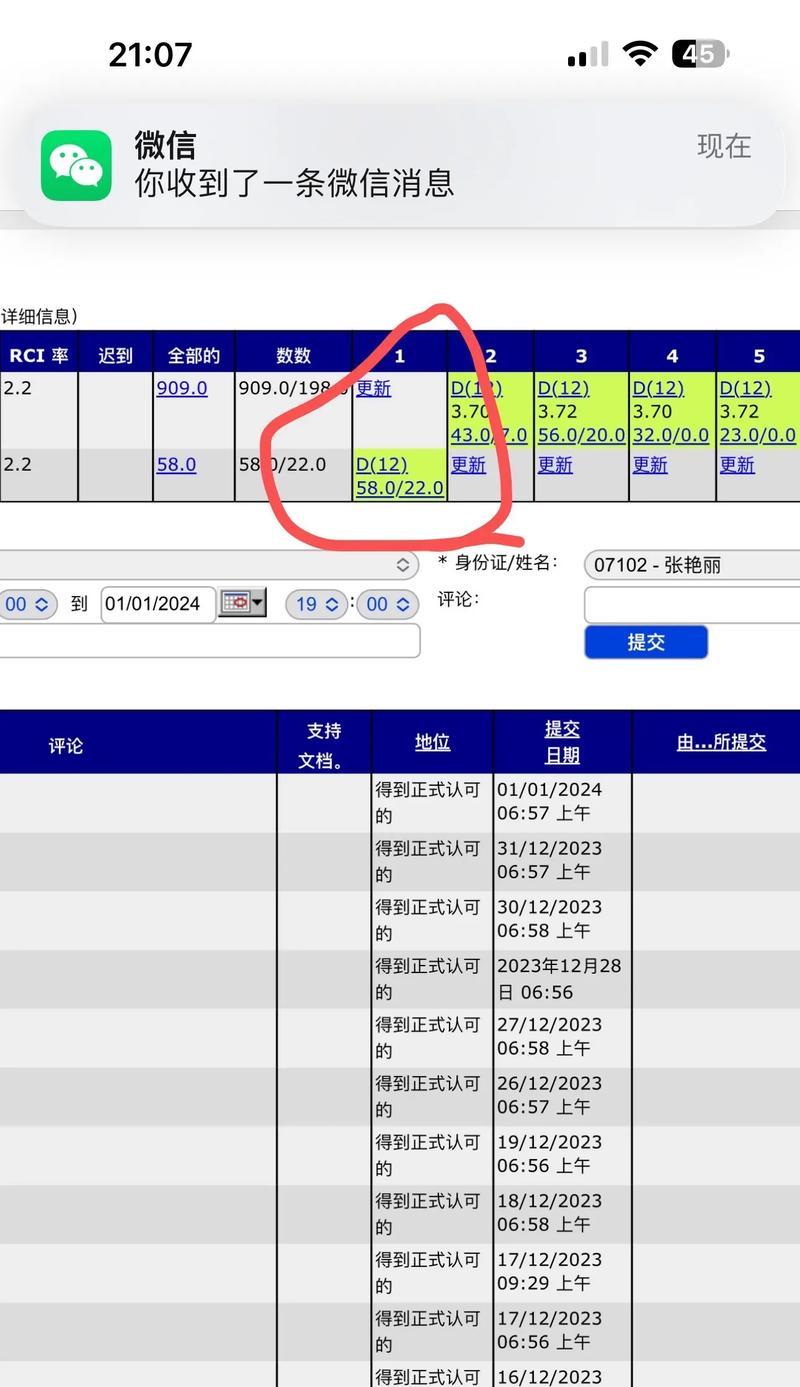
Task: Select the 27/12/2023 06:58 上午 date cell
Action: point(562,1037)
